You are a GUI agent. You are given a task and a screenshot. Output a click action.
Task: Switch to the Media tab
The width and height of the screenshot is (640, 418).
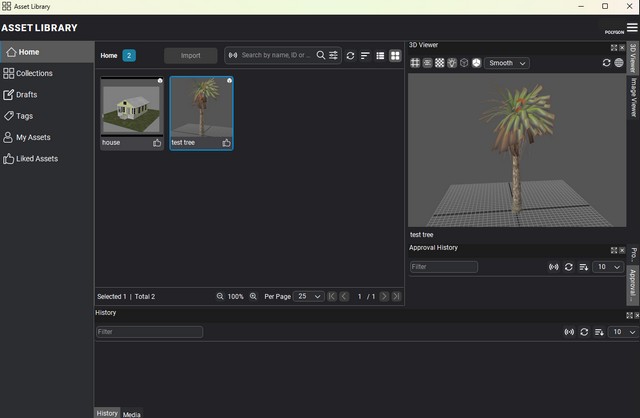pos(131,413)
